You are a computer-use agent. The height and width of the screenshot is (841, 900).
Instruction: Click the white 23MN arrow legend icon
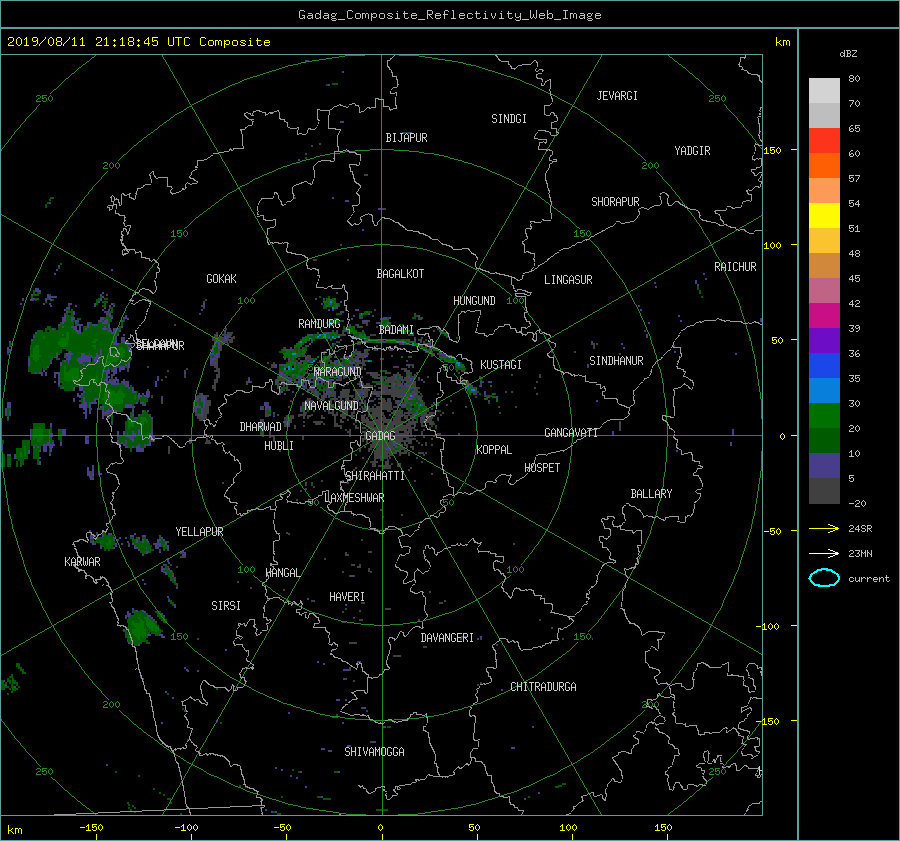coord(824,553)
